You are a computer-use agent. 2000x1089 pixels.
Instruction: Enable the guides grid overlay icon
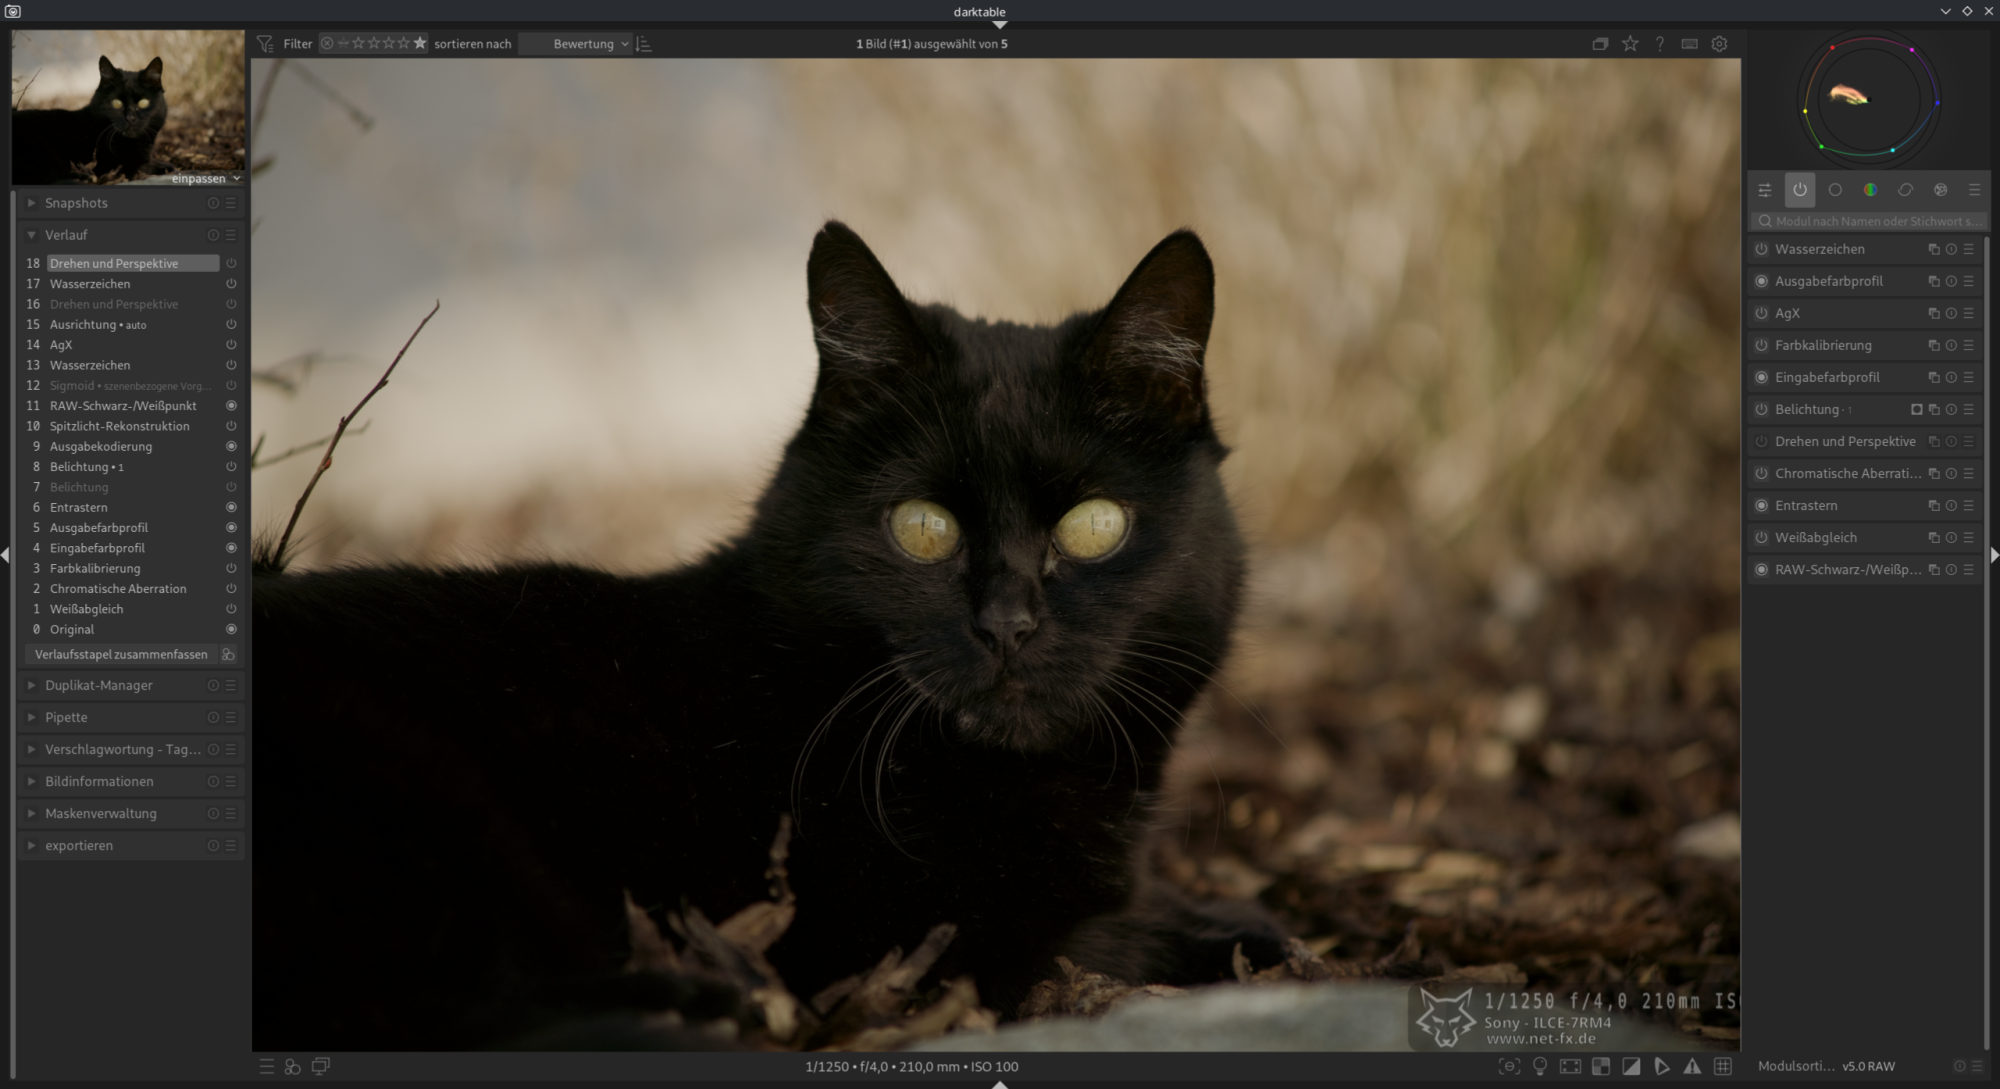click(1723, 1066)
